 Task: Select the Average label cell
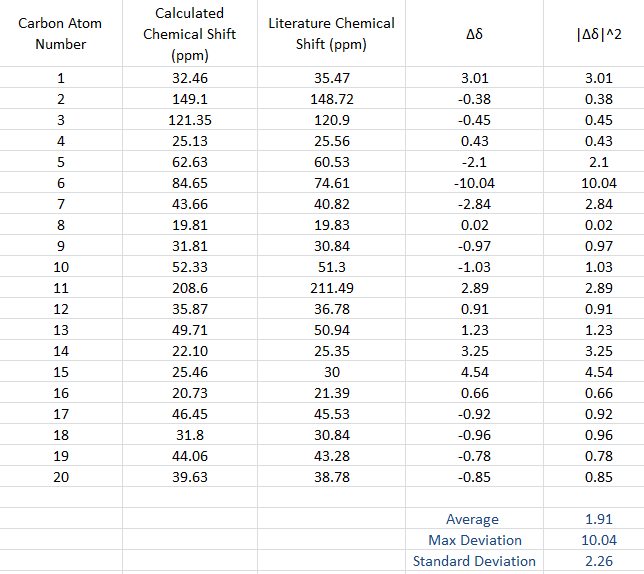474,519
